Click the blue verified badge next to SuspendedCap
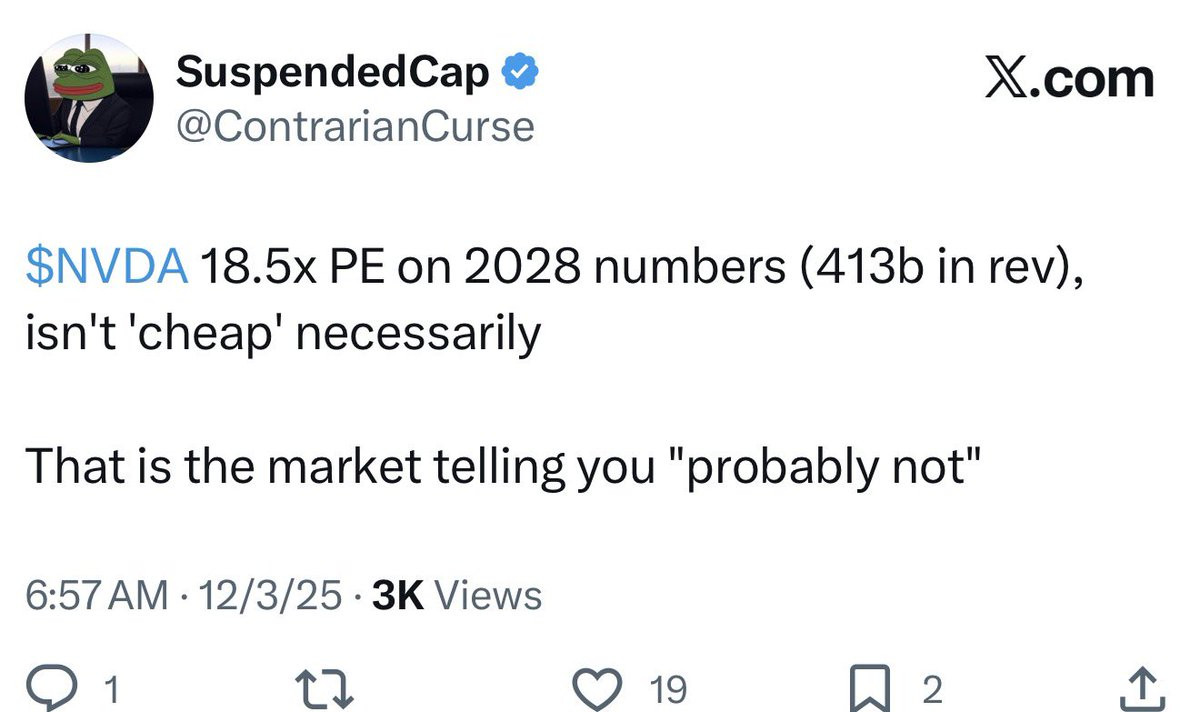 point(520,72)
